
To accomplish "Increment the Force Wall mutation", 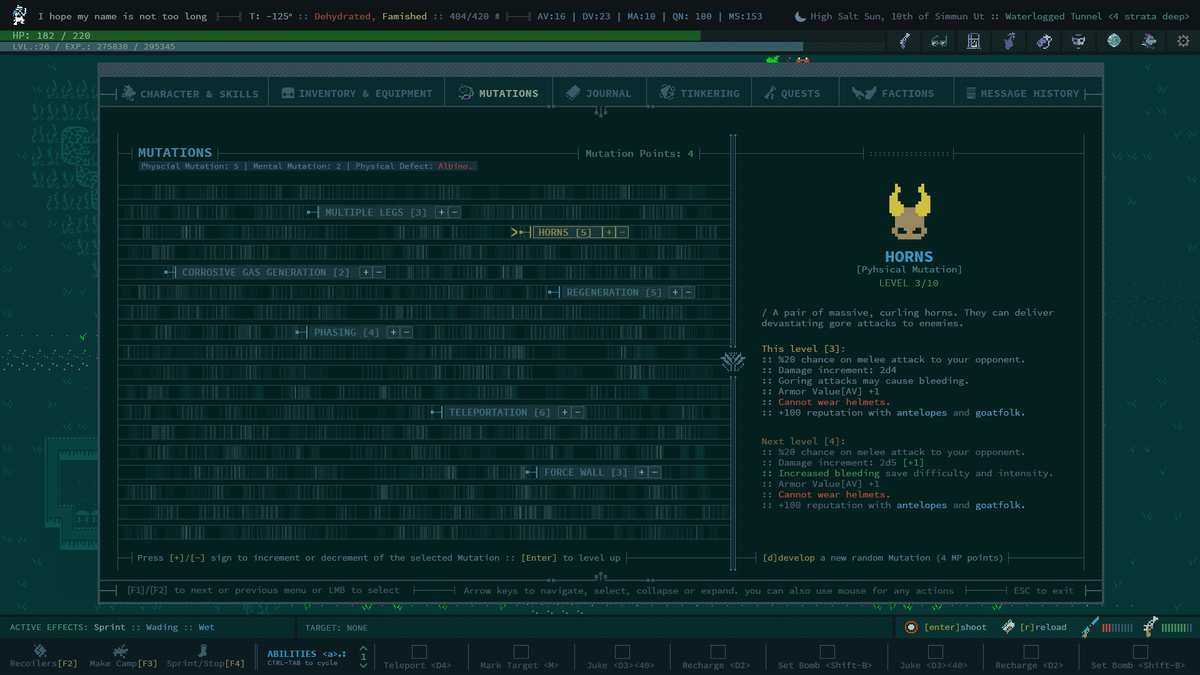I will [x=640, y=472].
